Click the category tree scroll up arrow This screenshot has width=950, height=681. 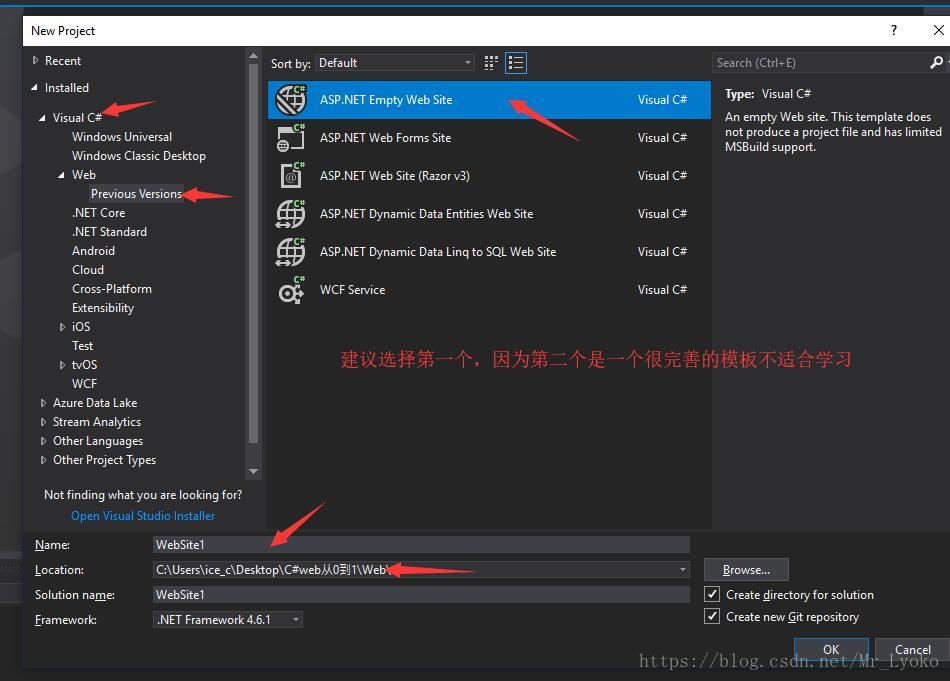click(254, 56)
